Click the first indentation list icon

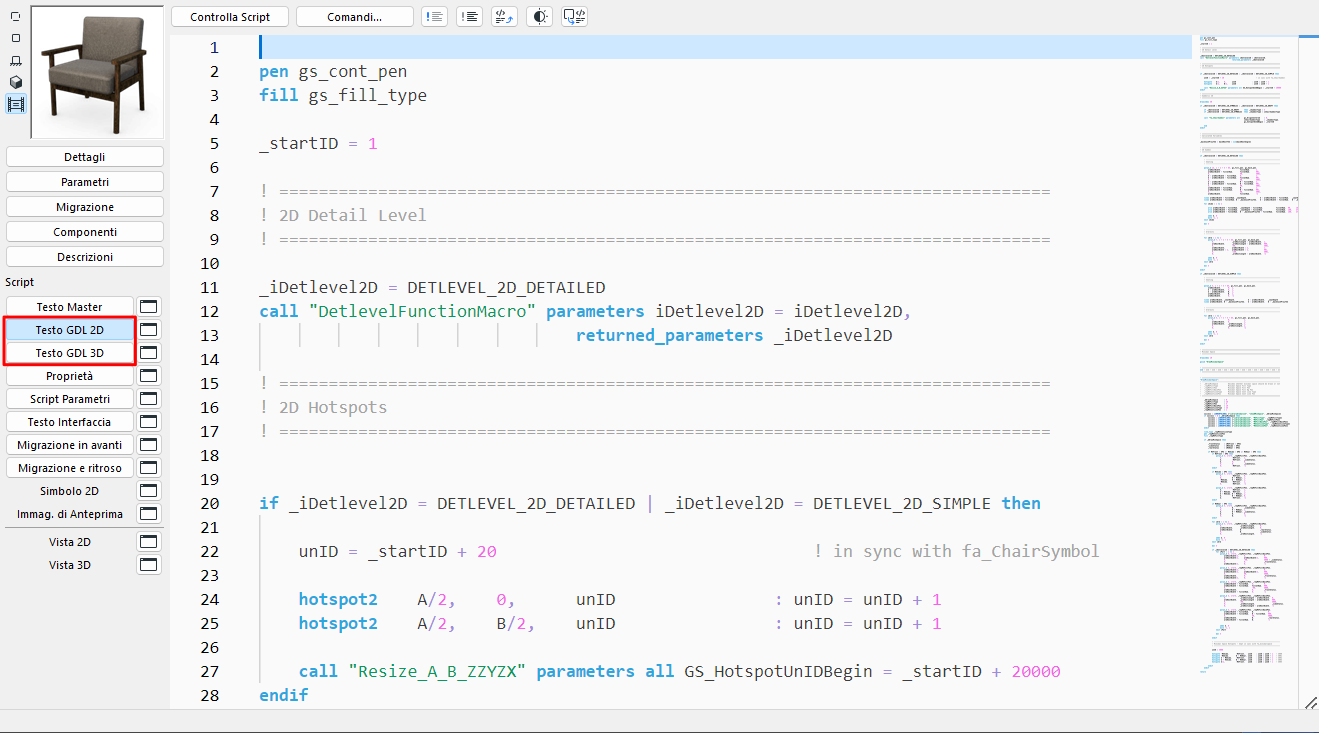click(x=435, y=16)
